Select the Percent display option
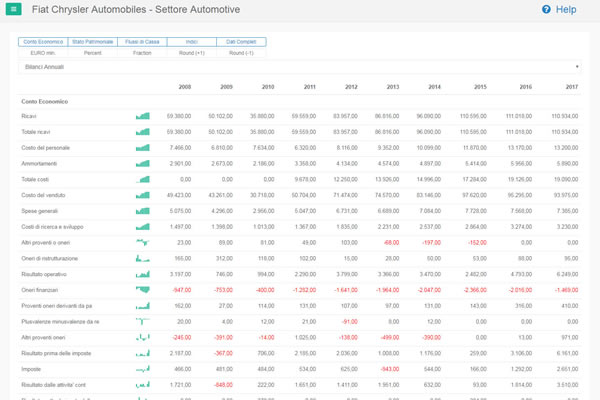600x400 pixels. point(93,53)
